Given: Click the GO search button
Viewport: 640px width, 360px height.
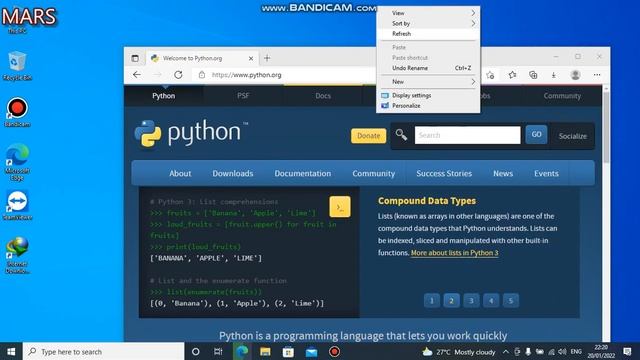Looking at the screenshot, I should [536, 135].
